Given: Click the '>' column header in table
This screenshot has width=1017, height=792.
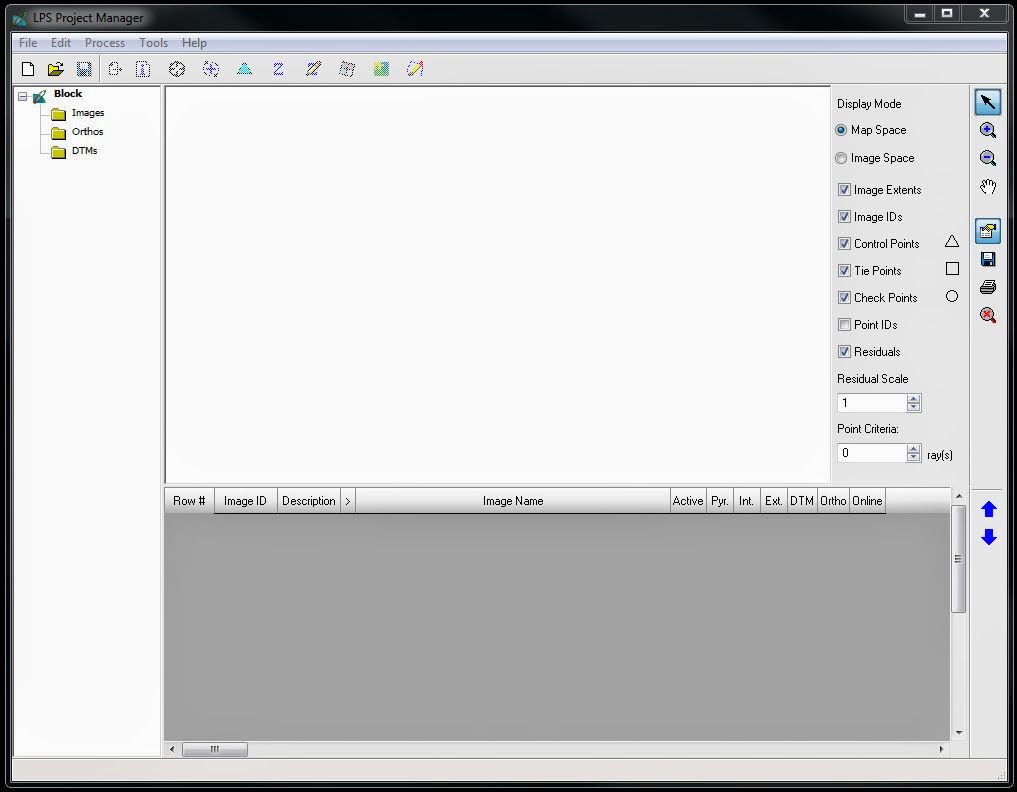Looking at the screenshot, I should [348, 501].
